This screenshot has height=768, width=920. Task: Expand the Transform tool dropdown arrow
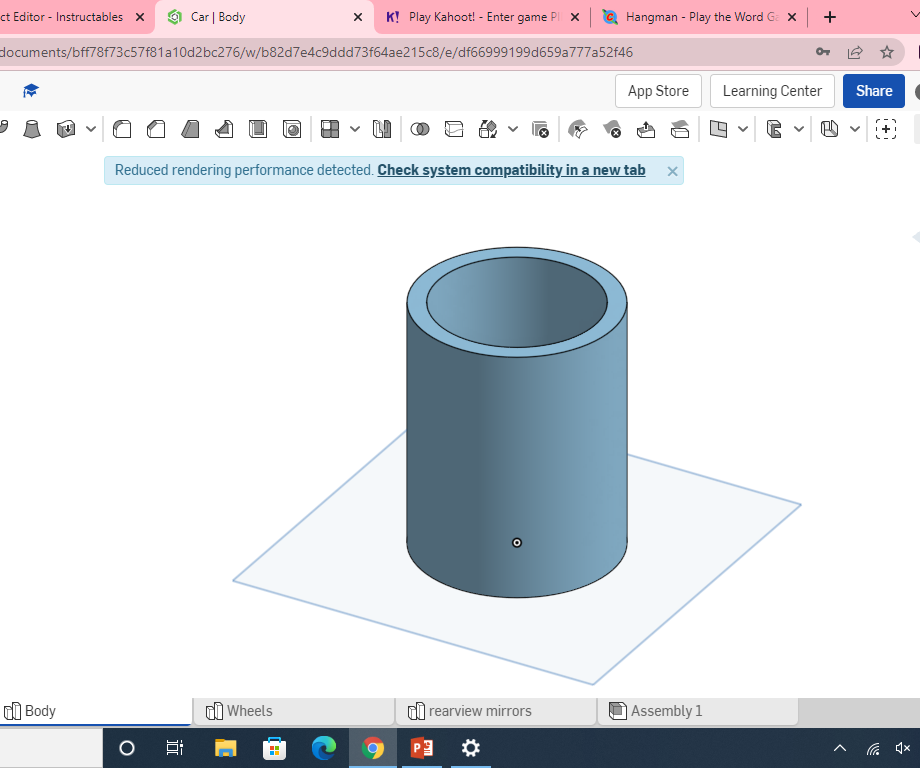[x=513, y=129]
